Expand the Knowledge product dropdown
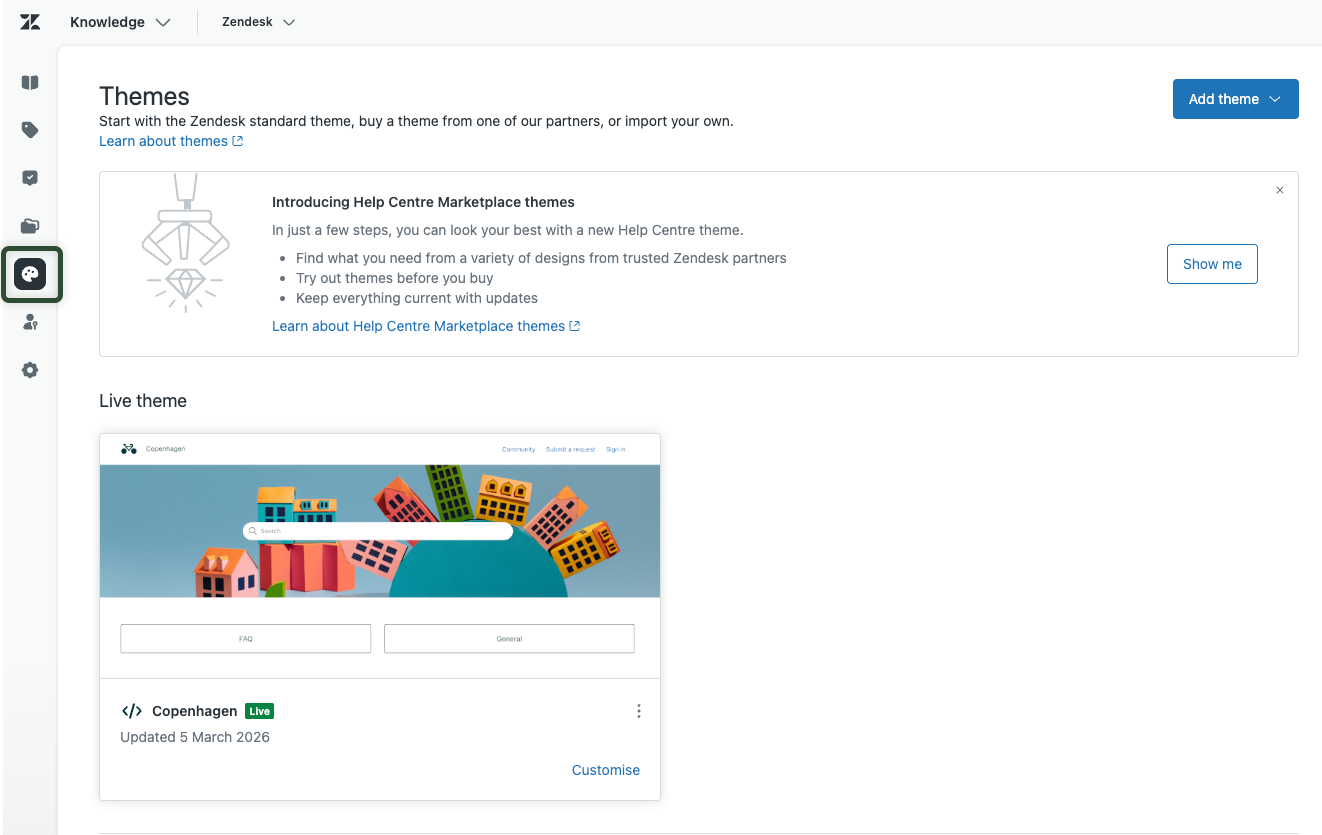 point(120,21)
